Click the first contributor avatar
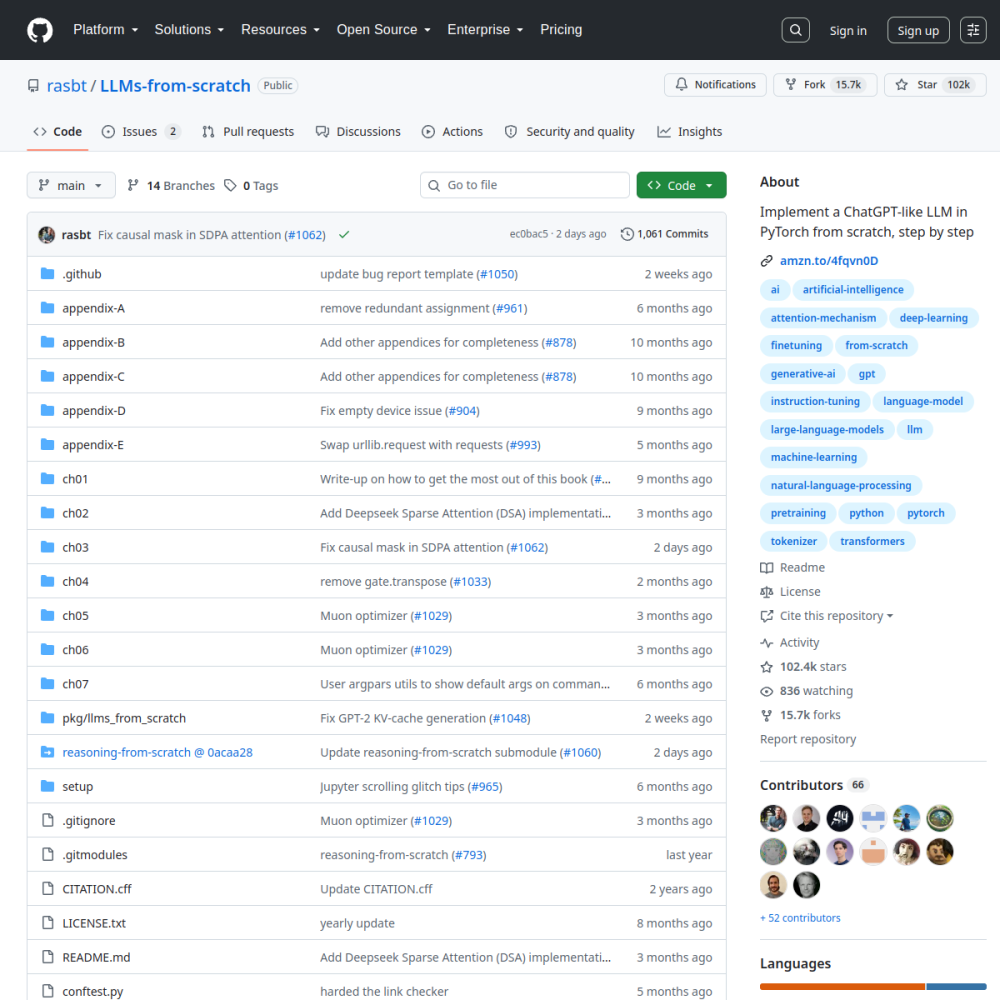This screenshot has height=1000, width=1000. tap(773, 818)
